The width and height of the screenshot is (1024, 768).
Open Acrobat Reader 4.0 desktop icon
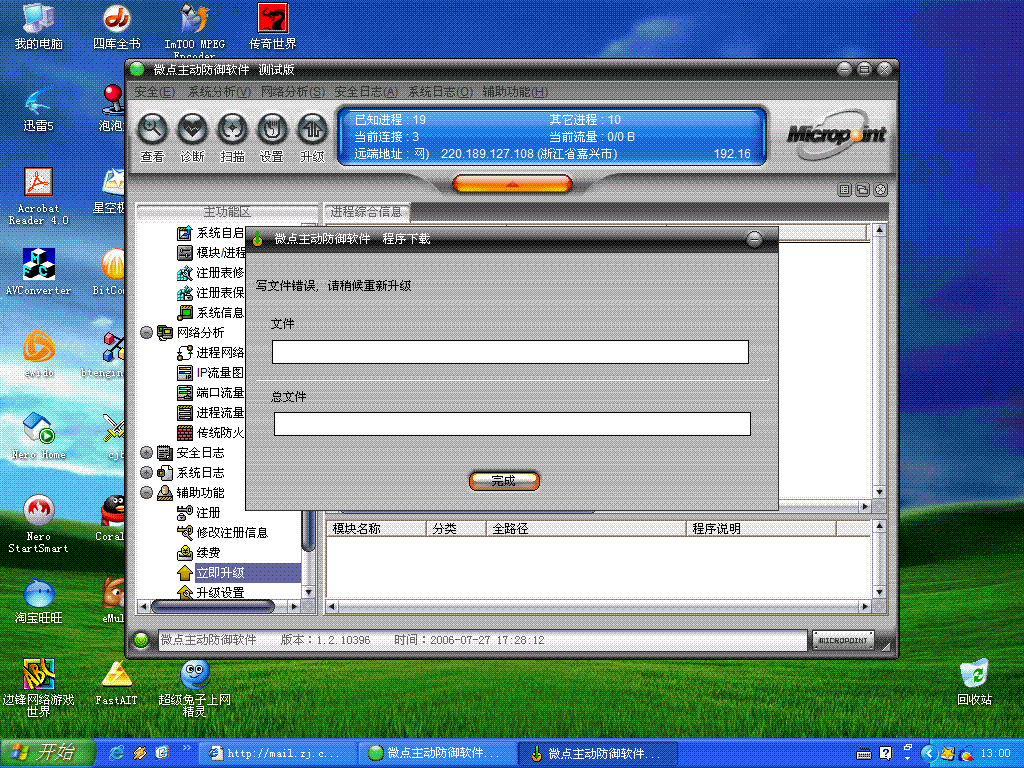pos(39,197)
